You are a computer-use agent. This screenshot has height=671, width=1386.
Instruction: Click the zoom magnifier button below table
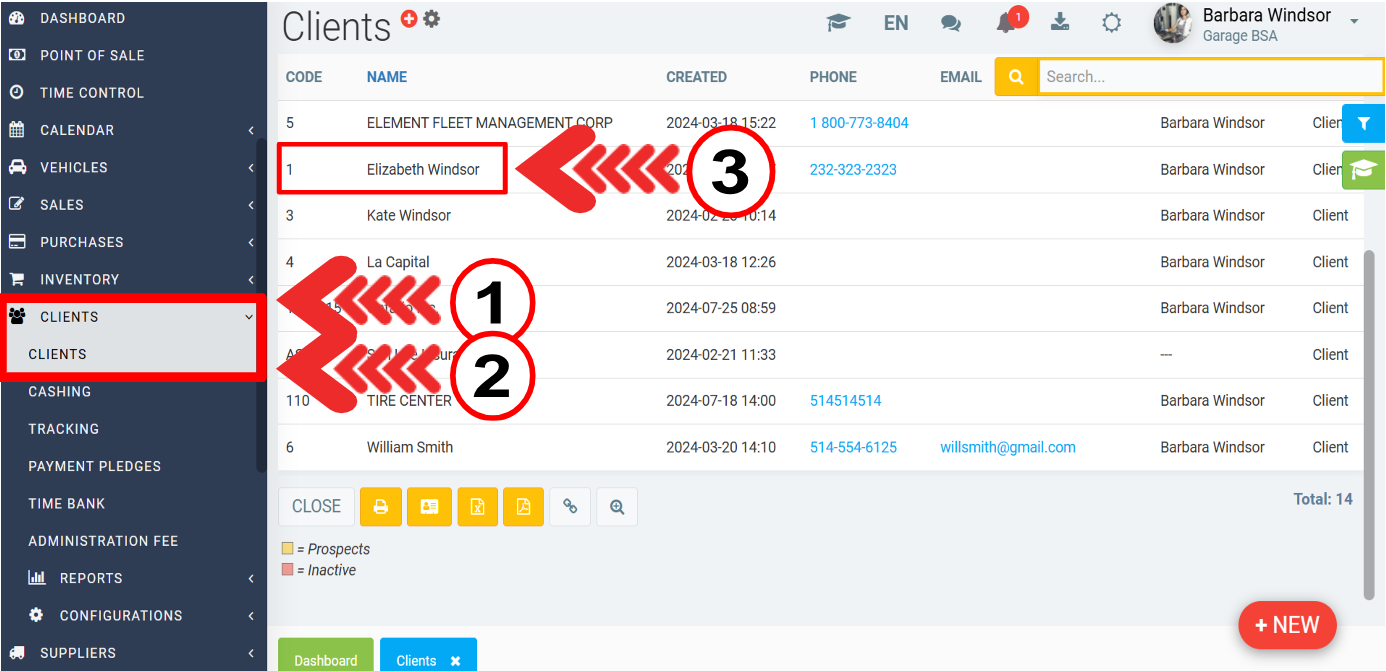pos(617,507)
